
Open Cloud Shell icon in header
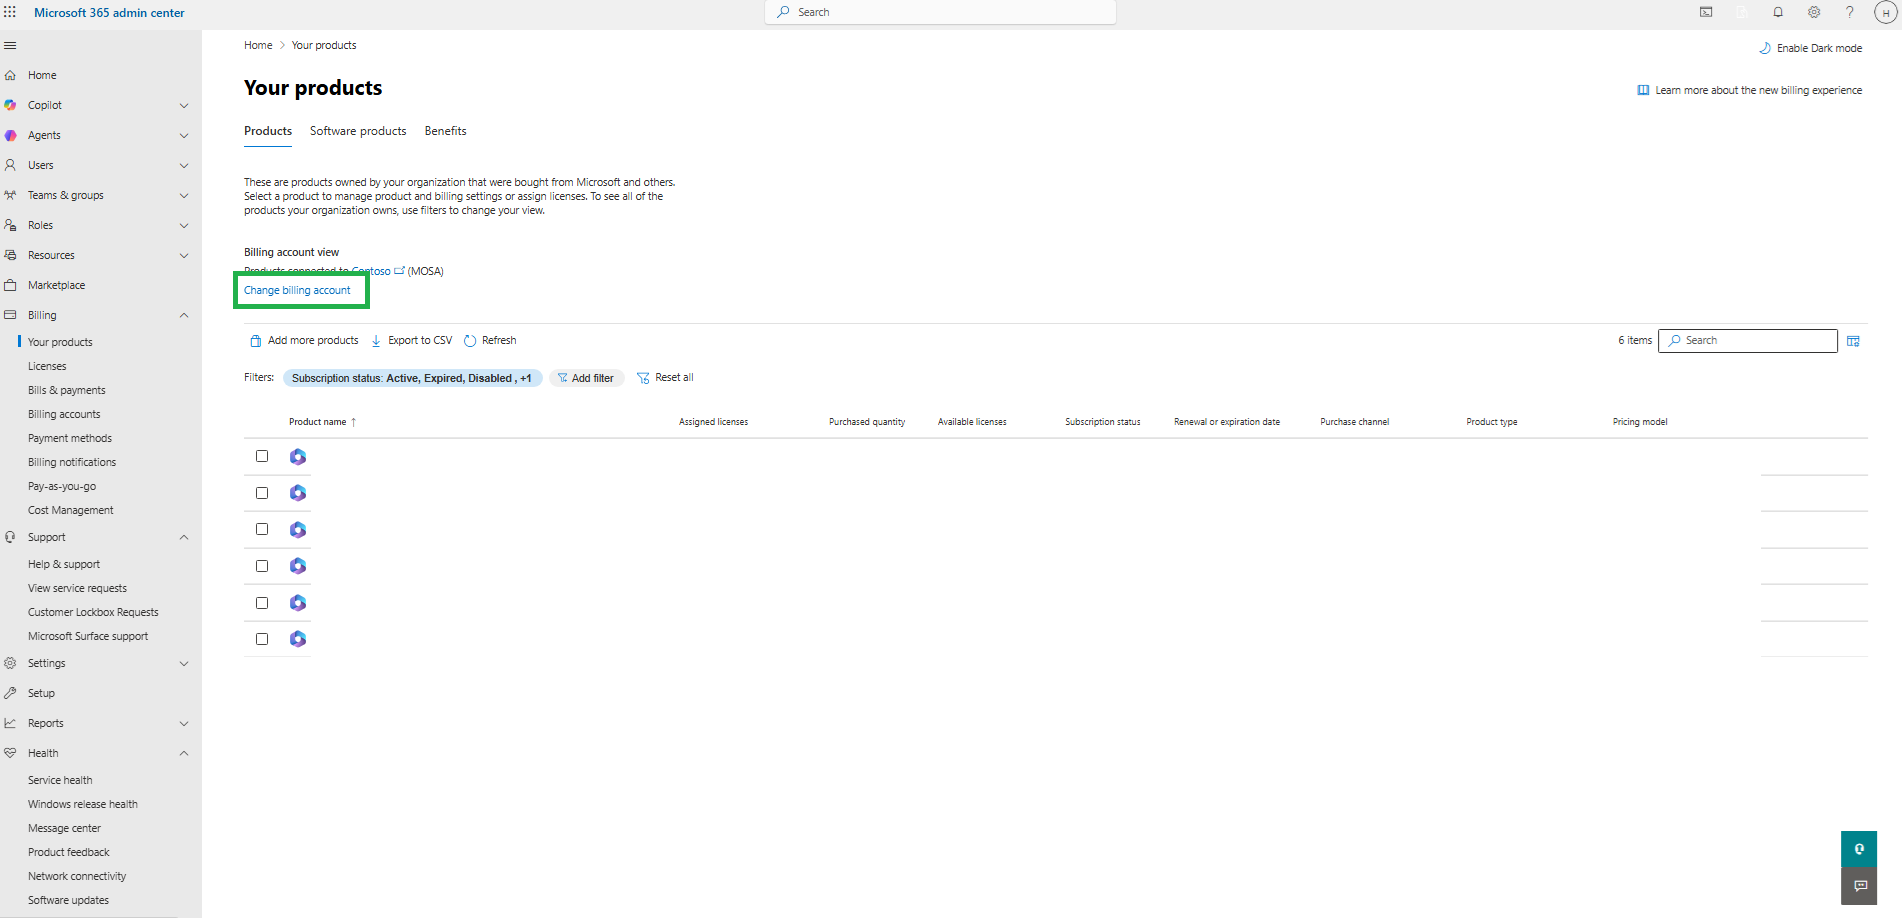(1706, 12)
